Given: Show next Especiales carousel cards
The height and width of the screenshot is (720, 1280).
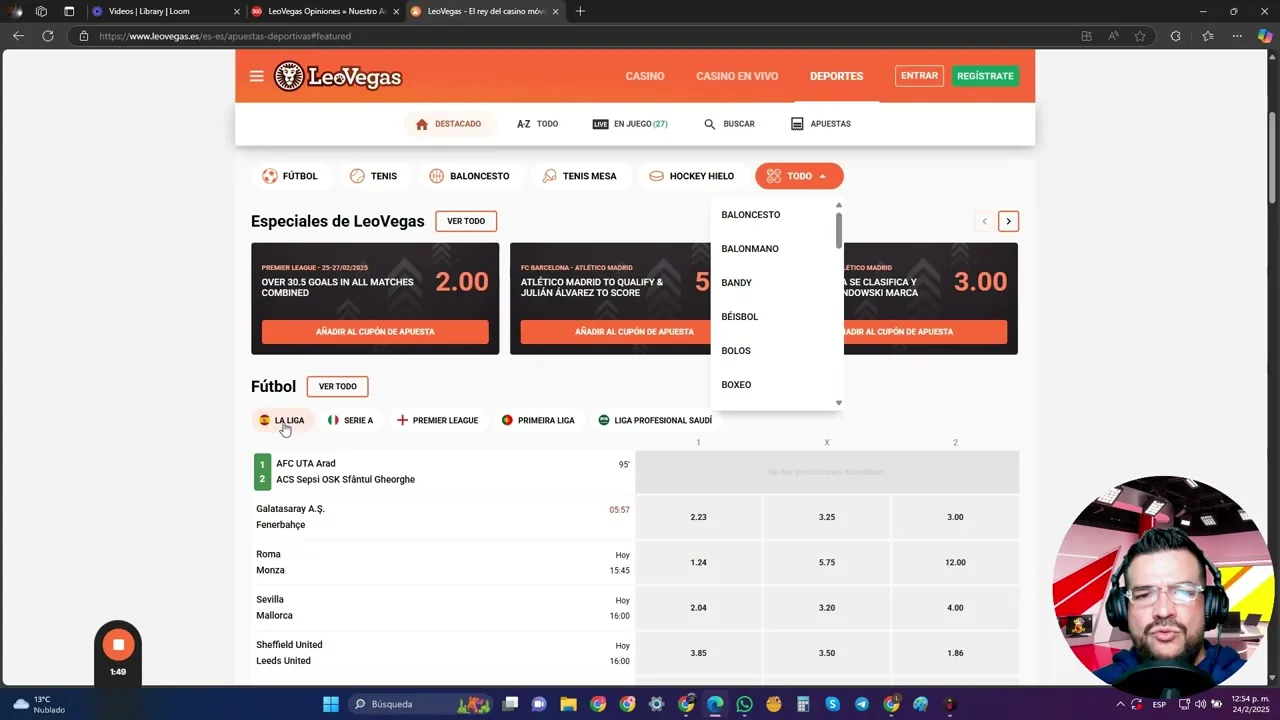Looking at the screenshot, I should (x=1008, y=221).
